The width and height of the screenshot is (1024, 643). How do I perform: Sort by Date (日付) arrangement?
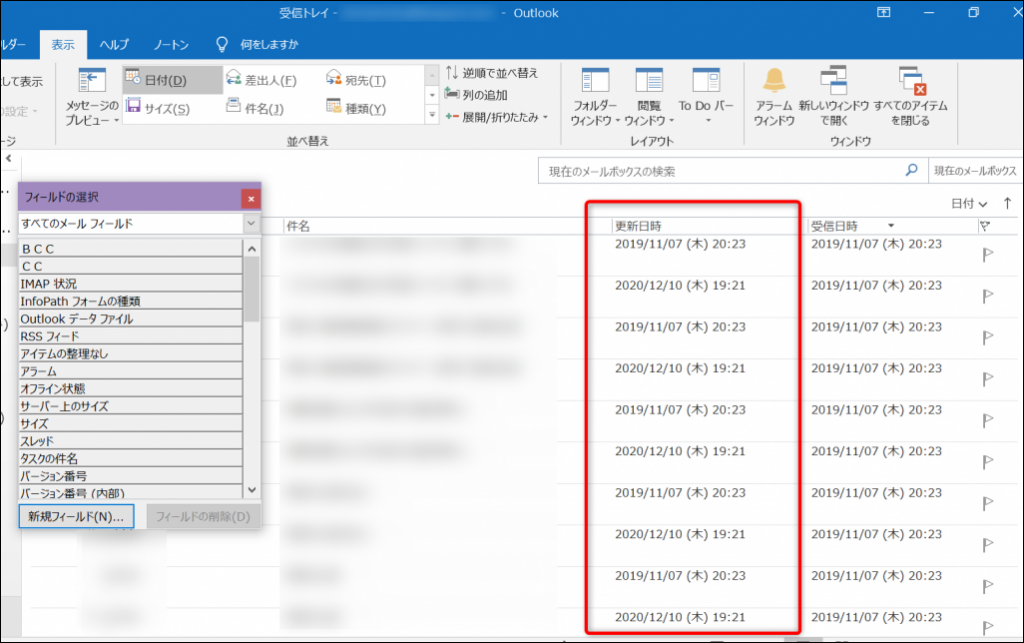pos(172,80)
